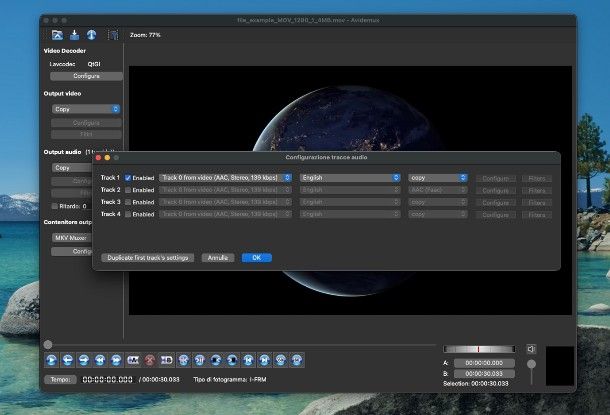
Task: Disable the Track 1 Enabled checkbox
Action: point(129,178)
